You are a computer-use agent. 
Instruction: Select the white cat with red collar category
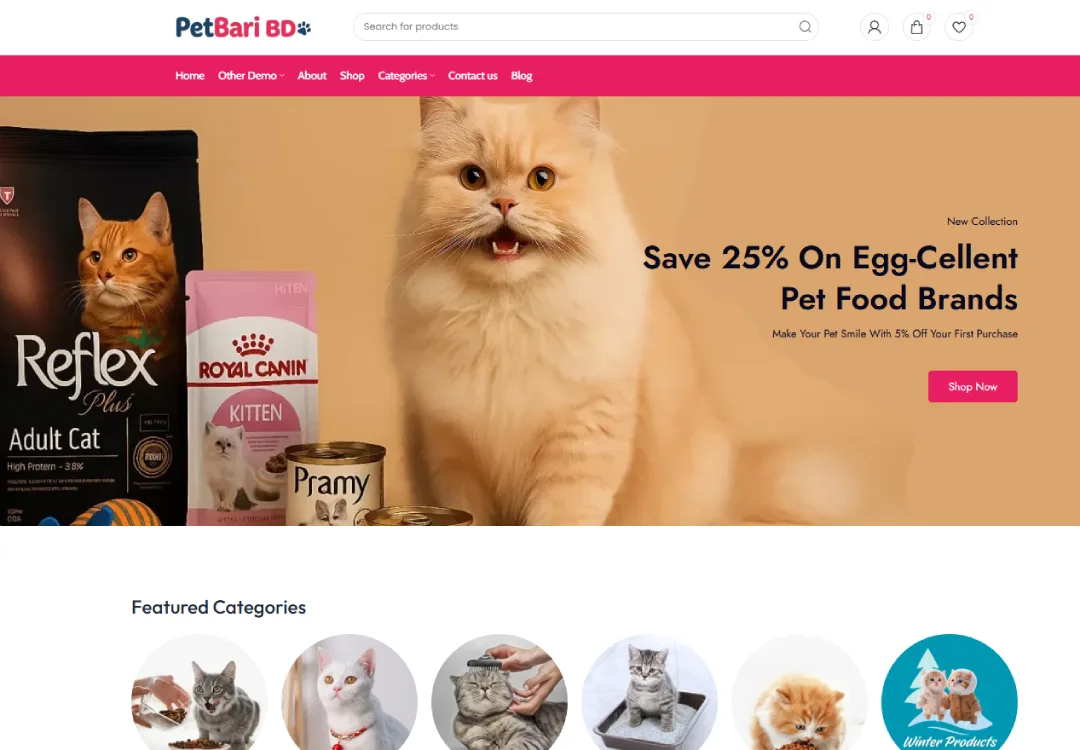point(349,692)
